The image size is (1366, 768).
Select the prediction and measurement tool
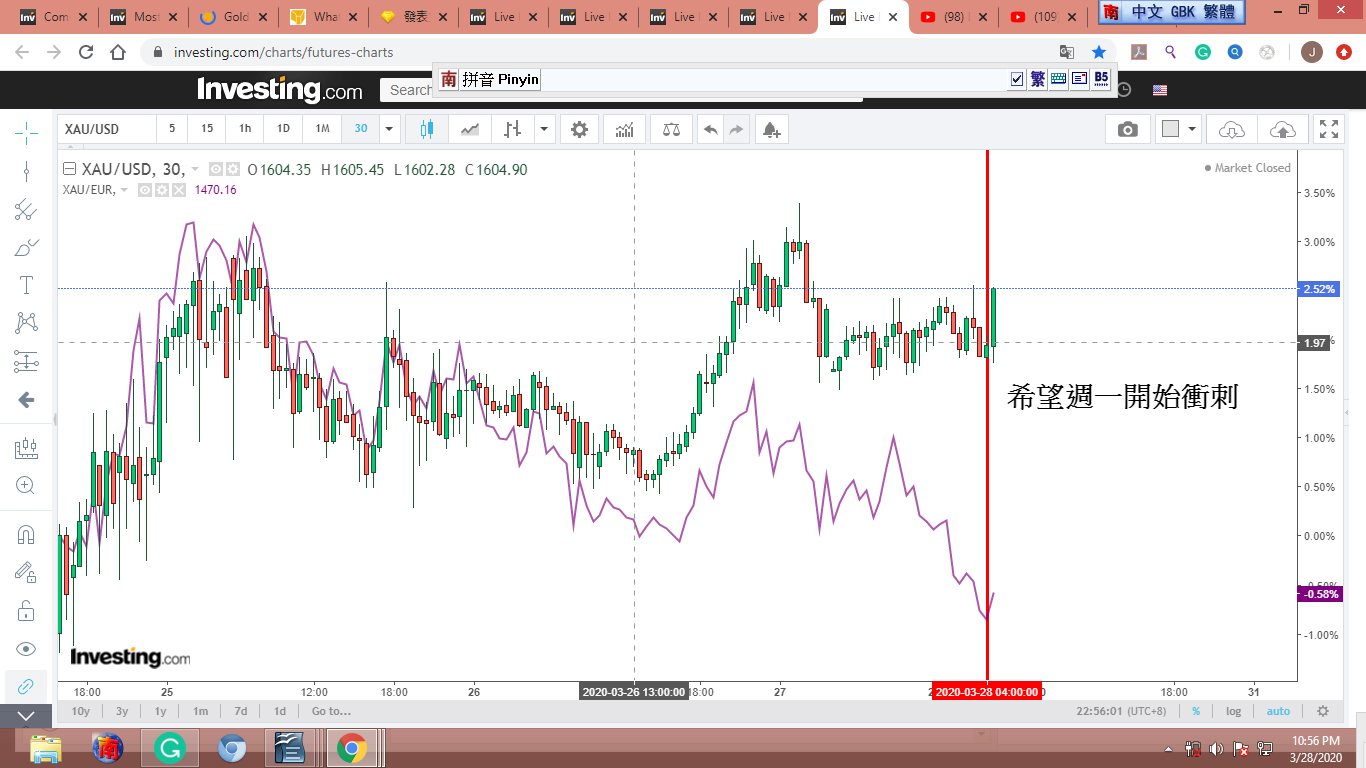pos(26,361)
